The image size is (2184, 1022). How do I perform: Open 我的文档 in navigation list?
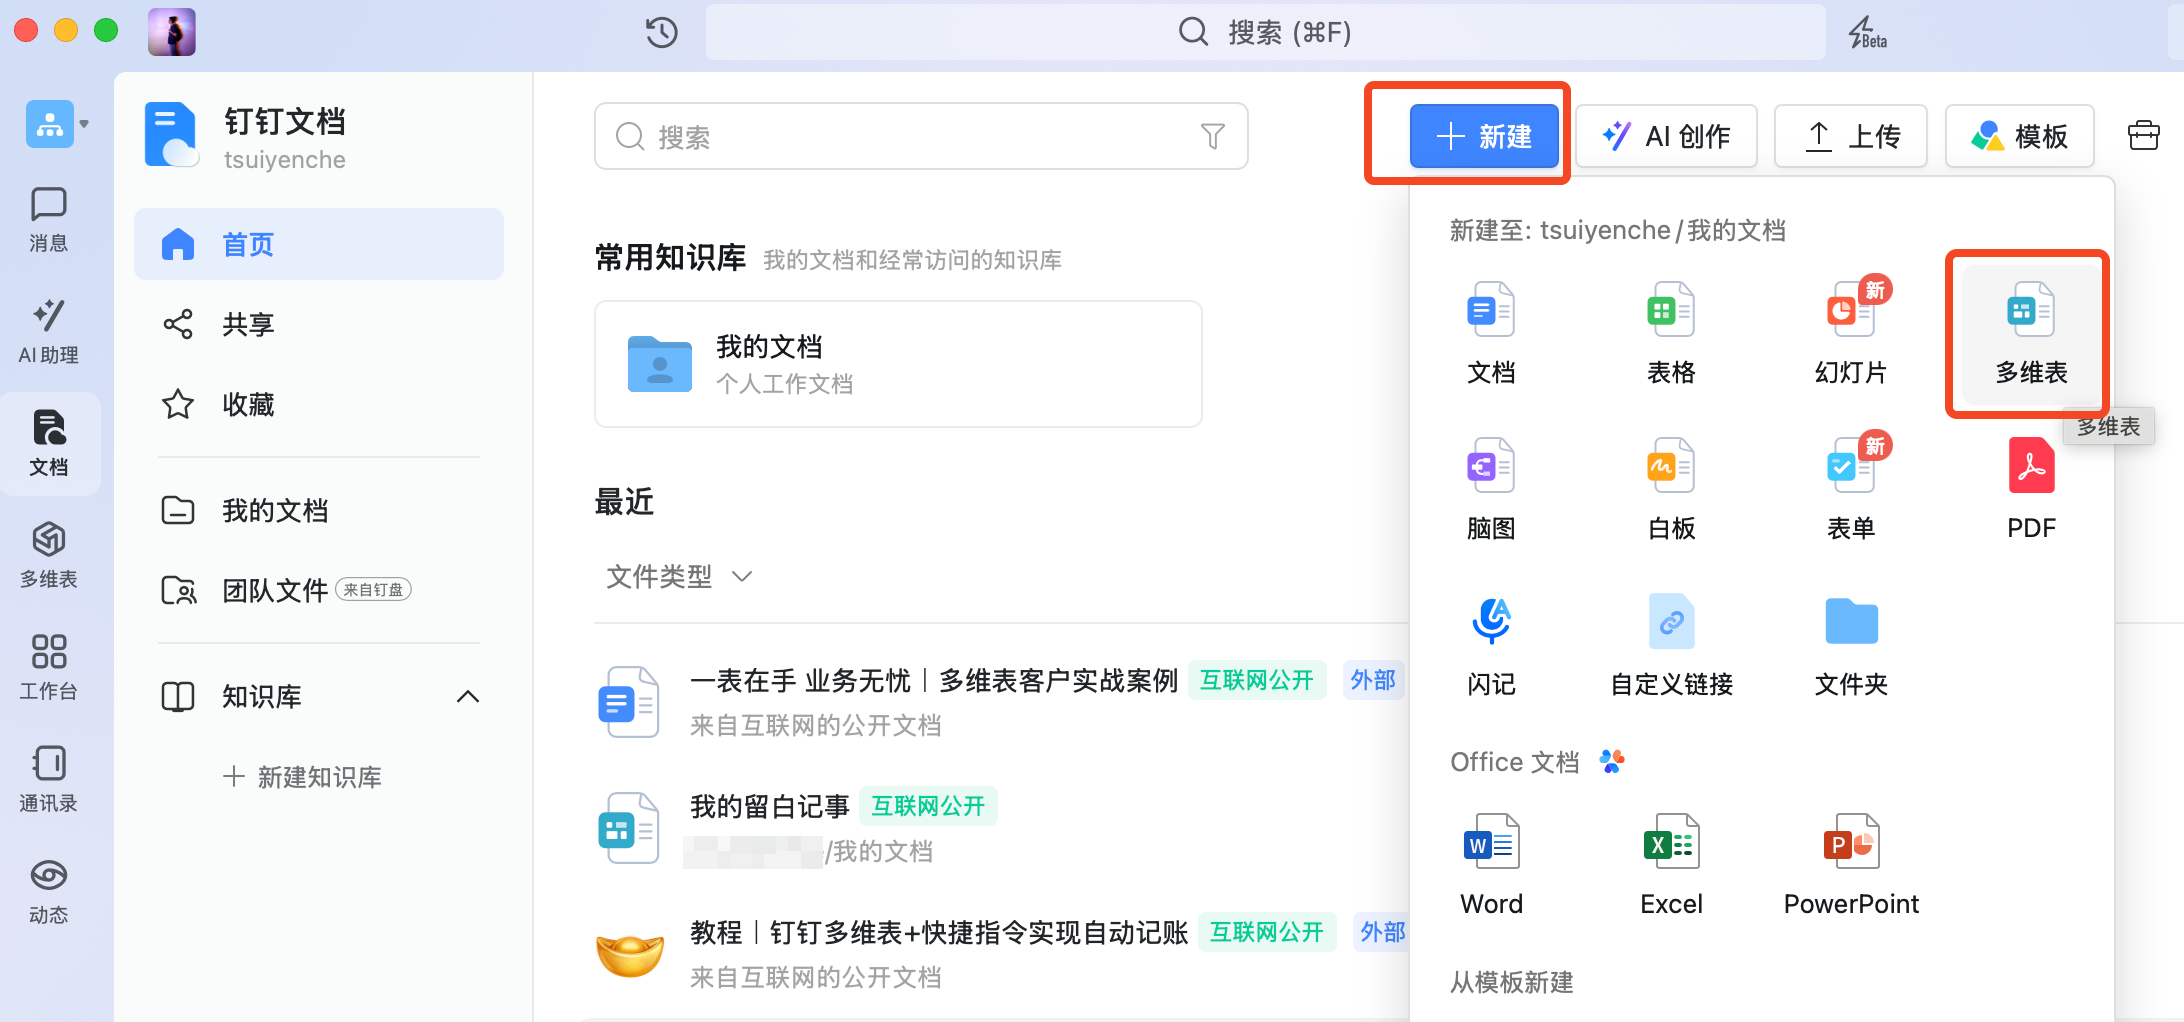(x=319, y=510)
